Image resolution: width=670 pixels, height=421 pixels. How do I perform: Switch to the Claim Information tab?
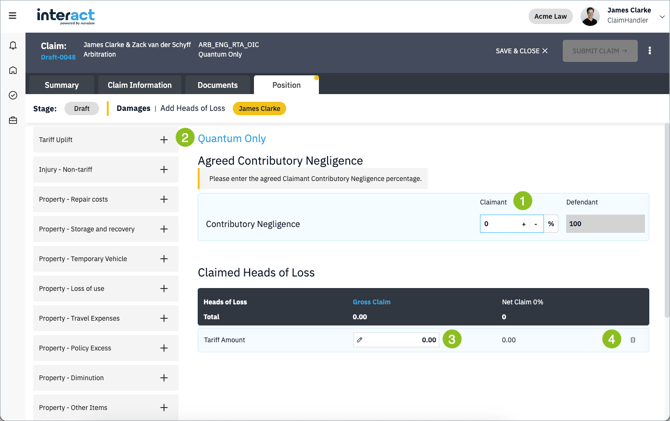(139, 85)
